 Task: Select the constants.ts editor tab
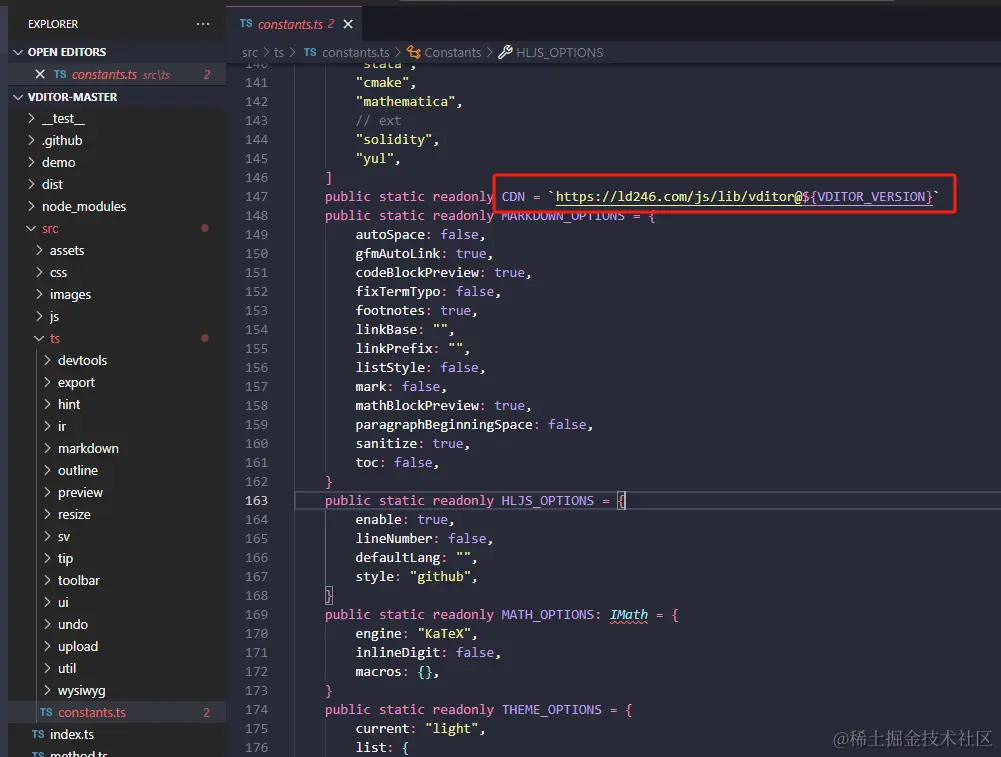pos(296,24)
